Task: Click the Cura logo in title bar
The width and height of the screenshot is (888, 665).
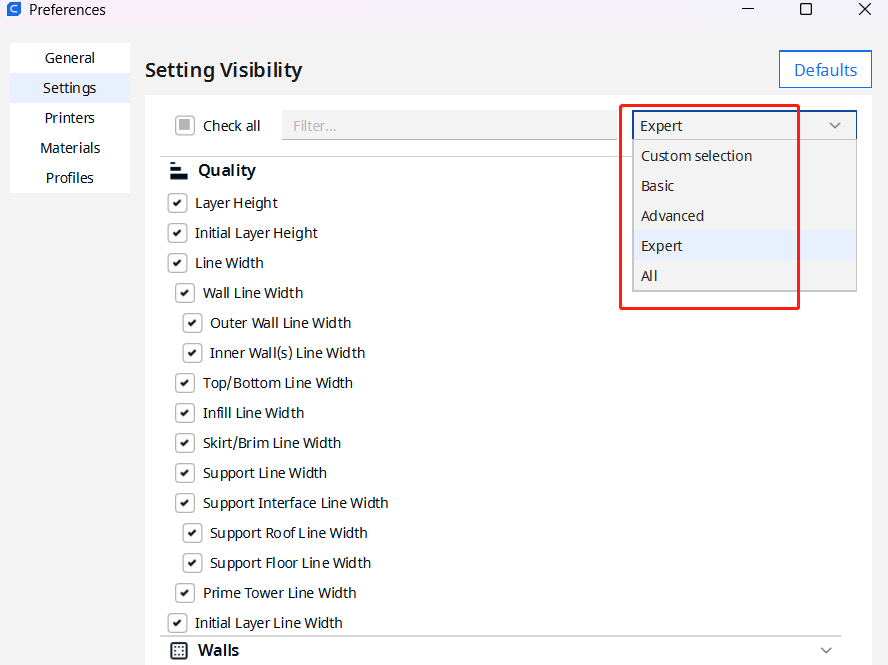Action: (14, 9)
